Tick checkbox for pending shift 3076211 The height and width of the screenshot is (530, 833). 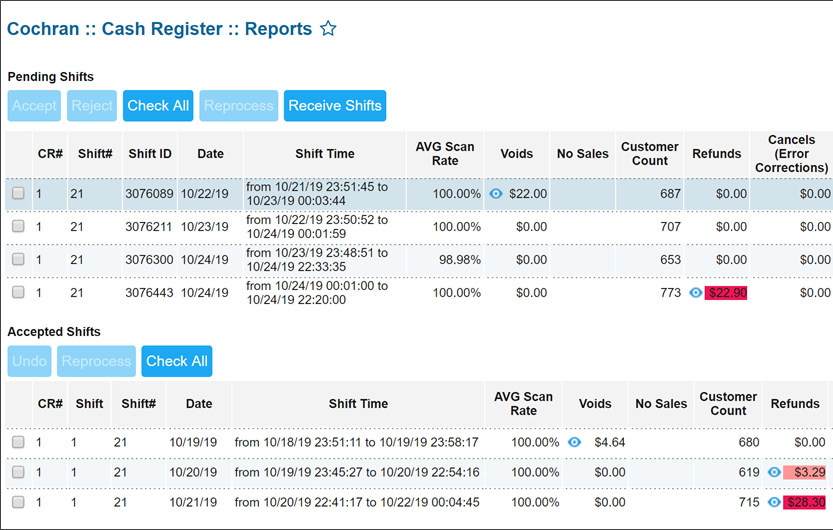click(18, 226)
